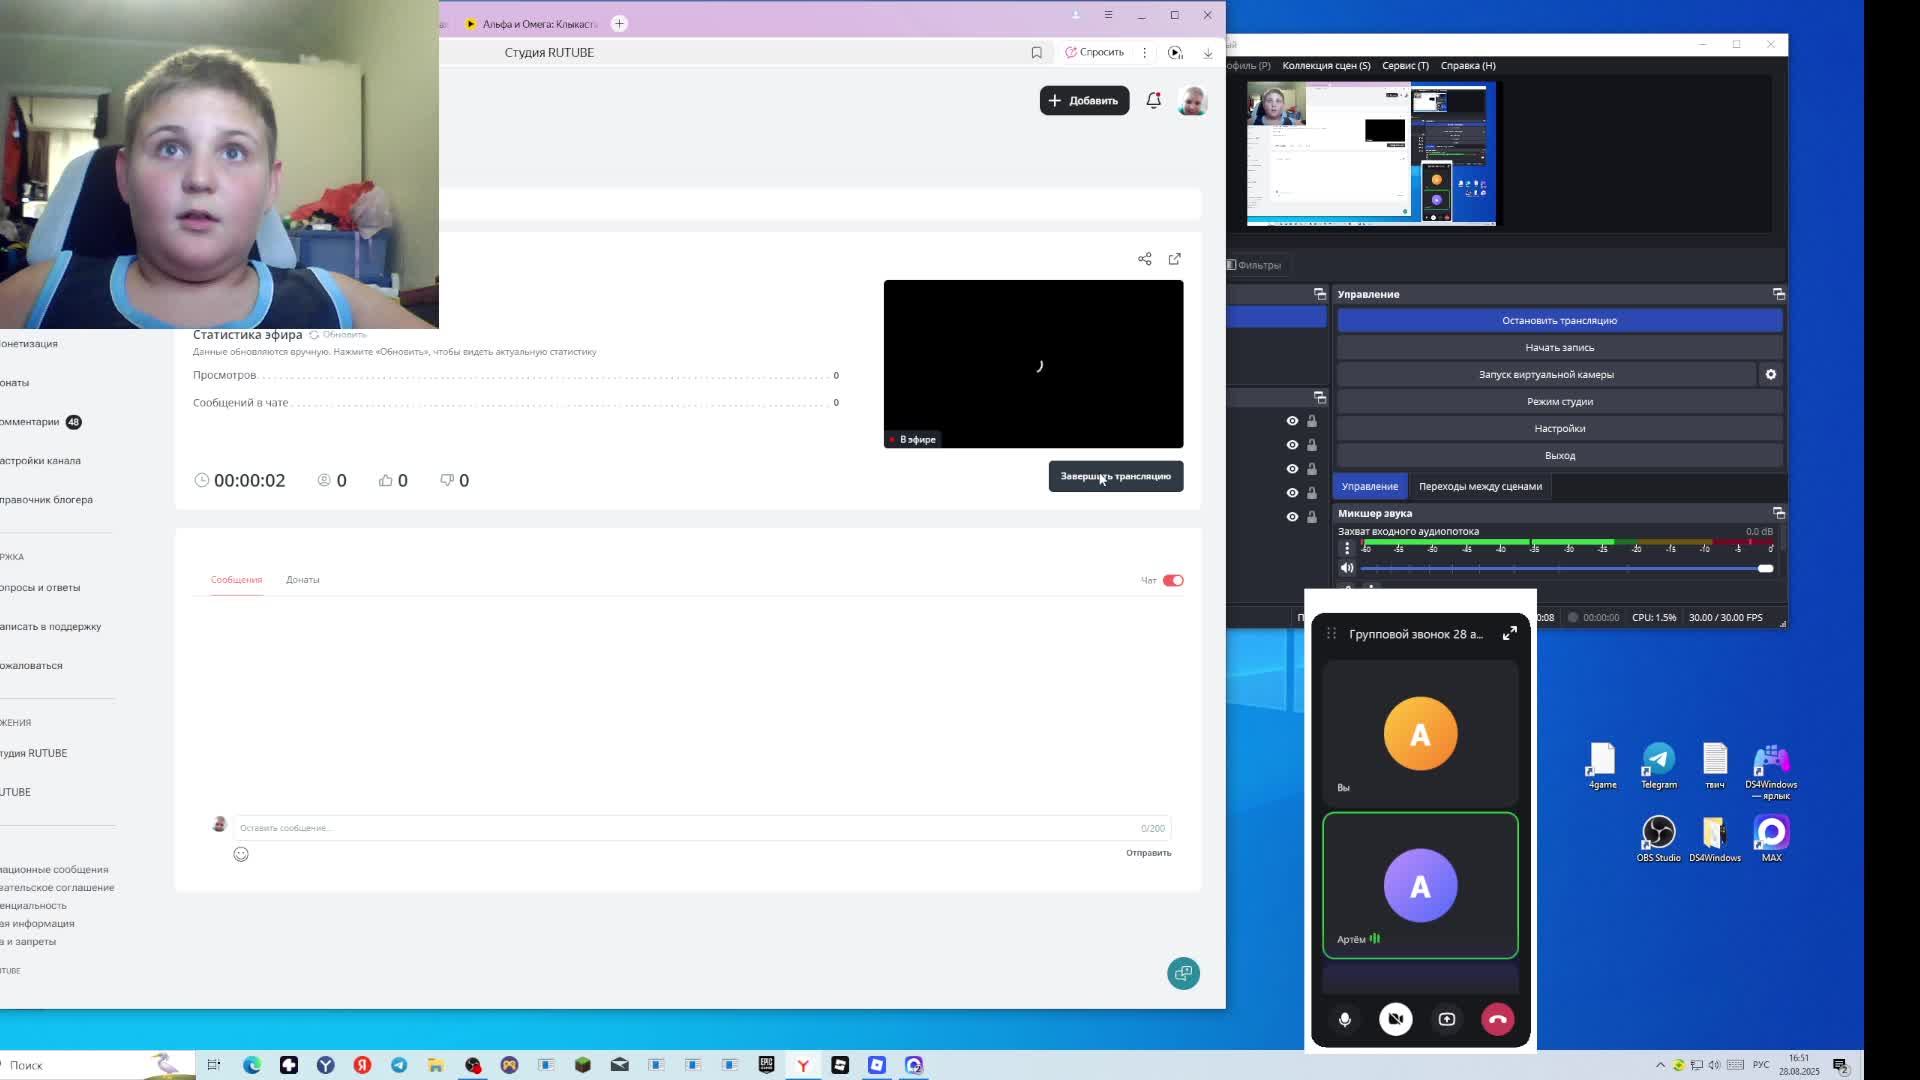Click Завершить трансляцию button
The height and width of the screenshot is (1080, 1920).
coord(1115,476)
